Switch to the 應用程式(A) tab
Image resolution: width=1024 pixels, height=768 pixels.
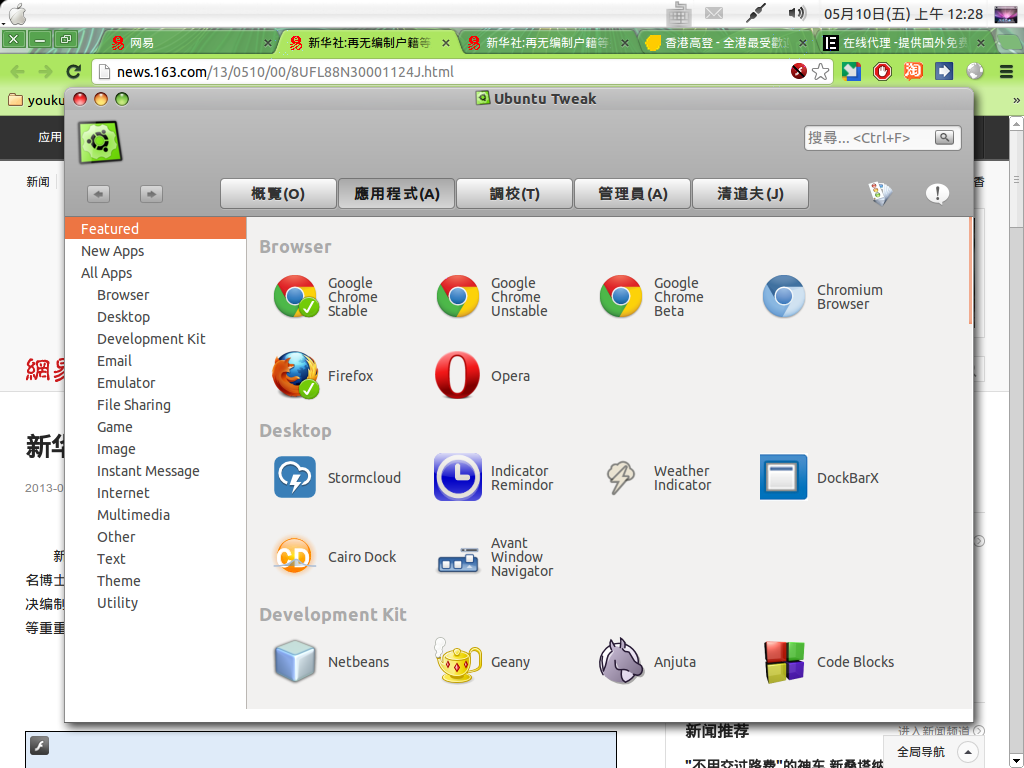396,193
